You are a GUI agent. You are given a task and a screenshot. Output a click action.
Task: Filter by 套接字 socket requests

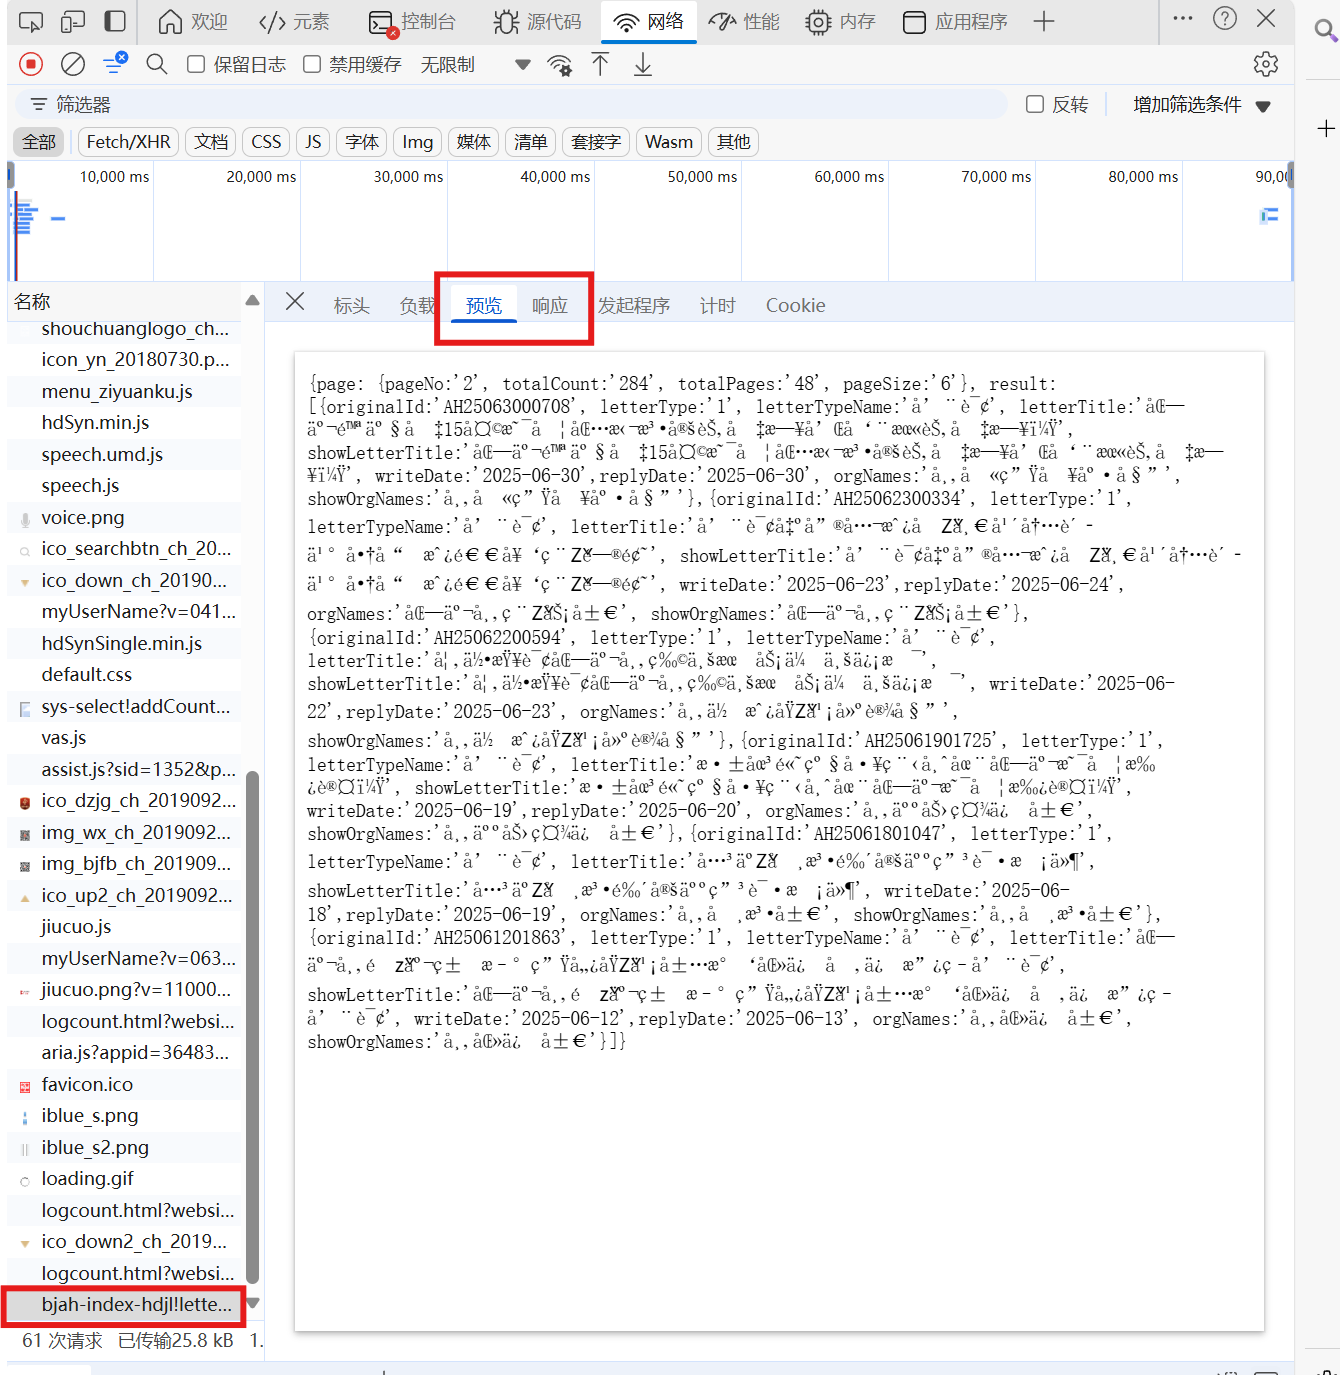[x=596, y=142]
